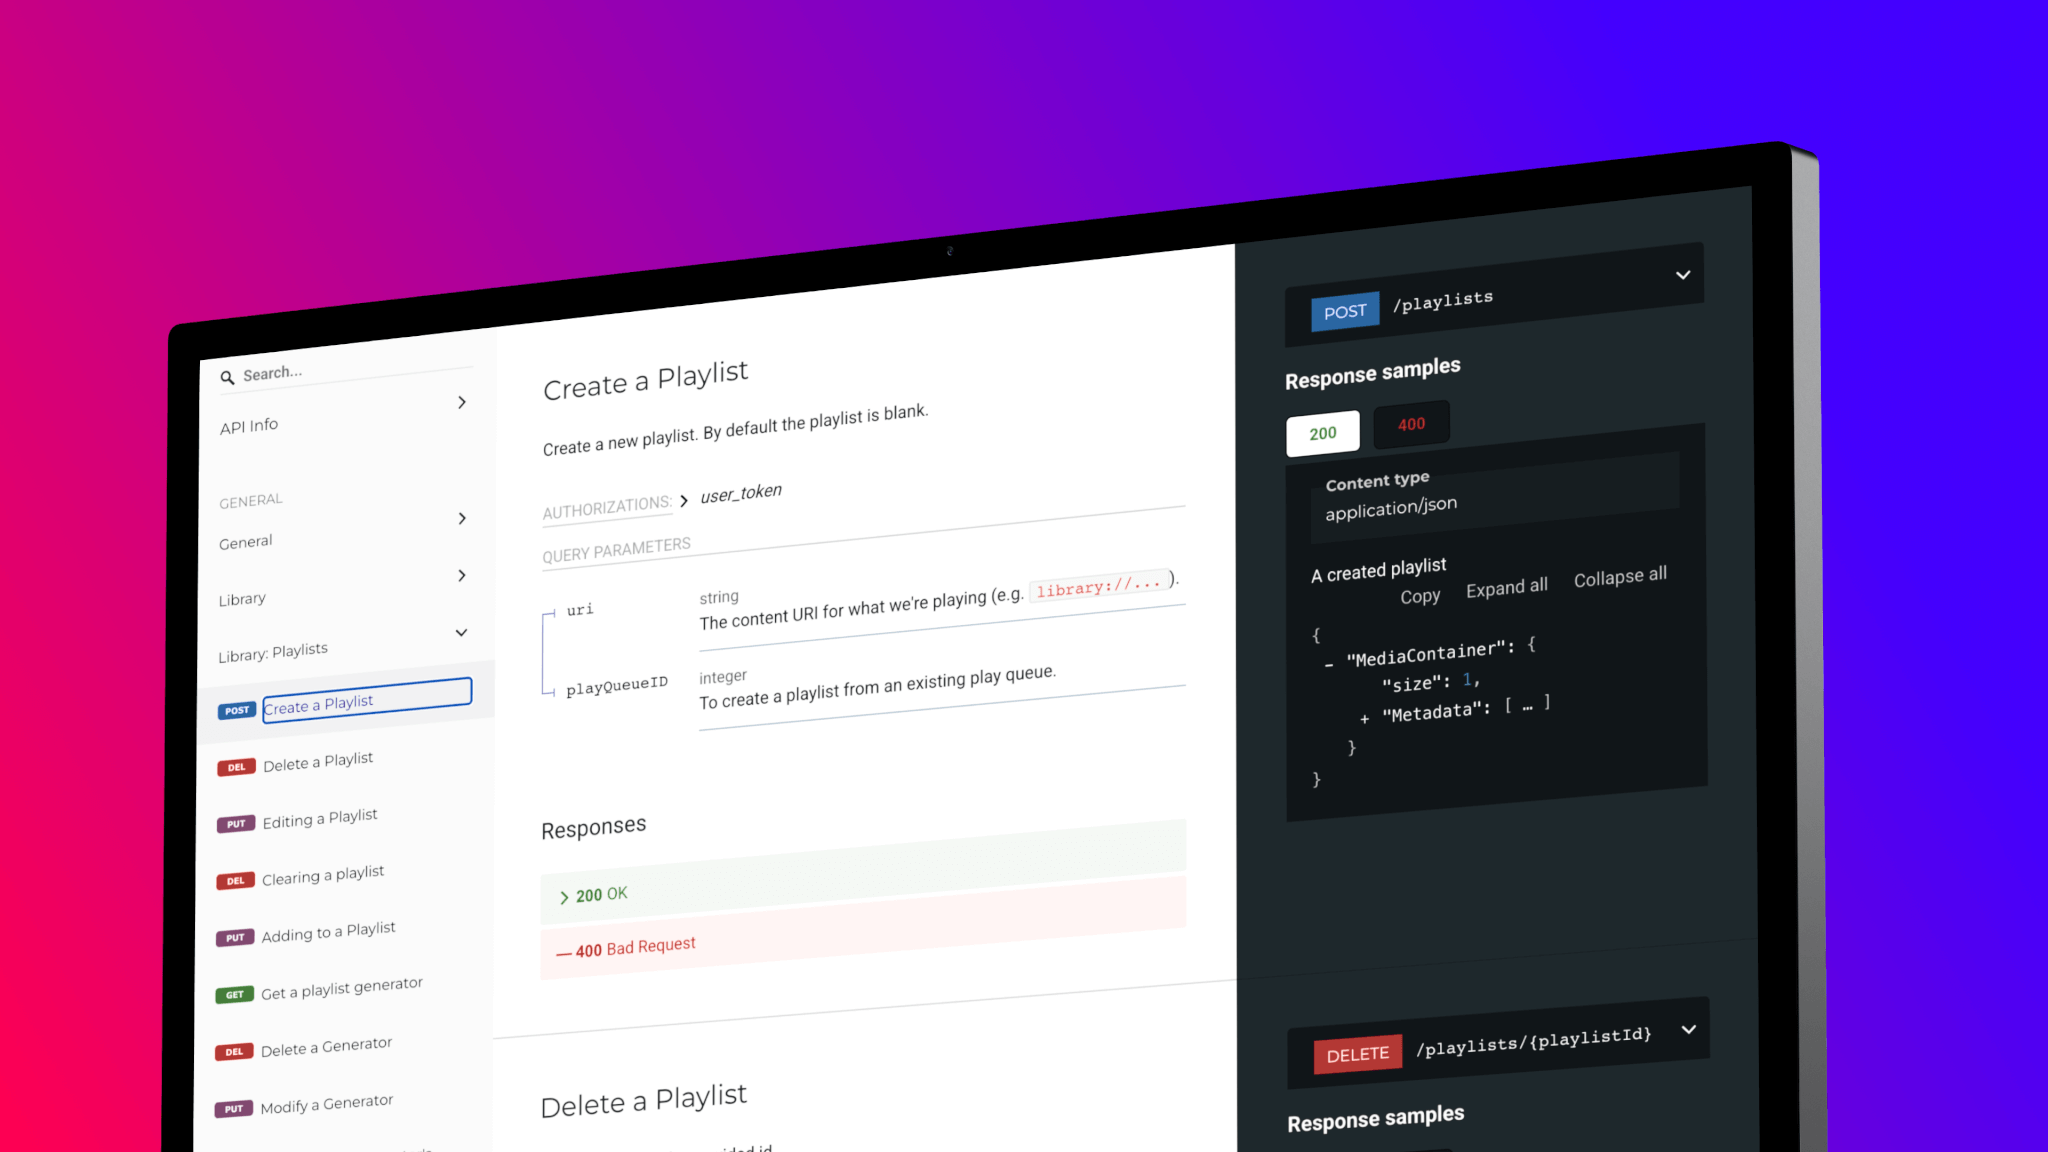Expand the API Info section chevron
Image resolution: width=2048 pixels, height=1152 pixels.
pyautogui.click(x=462, y=402)
